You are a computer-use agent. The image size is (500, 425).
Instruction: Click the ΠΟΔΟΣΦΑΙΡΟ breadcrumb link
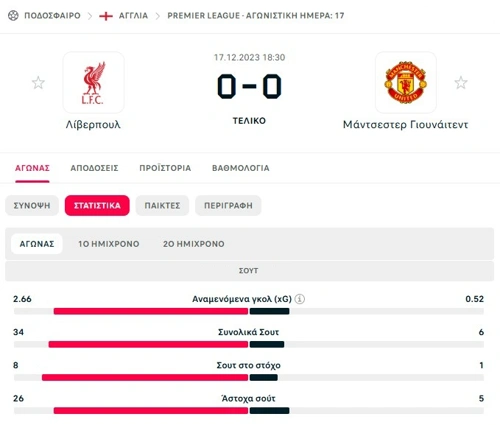coord(52,16)
